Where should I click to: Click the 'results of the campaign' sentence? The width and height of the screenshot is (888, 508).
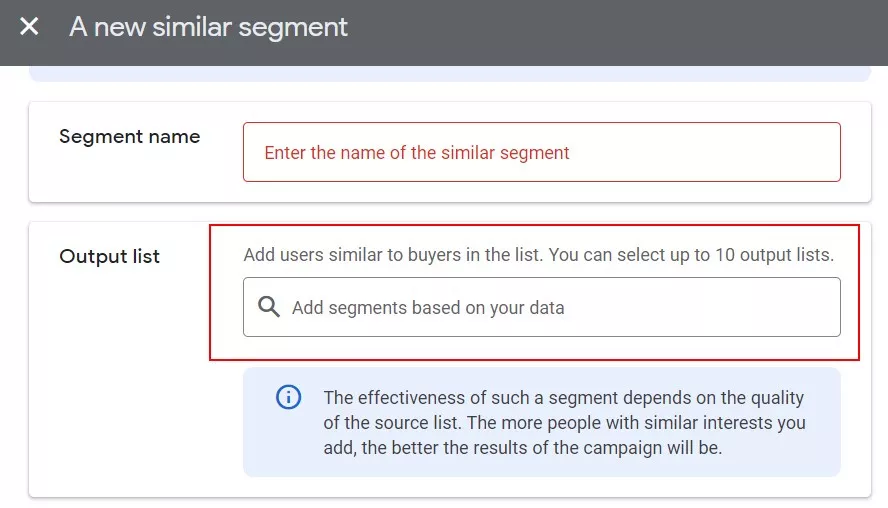point(523,447)
